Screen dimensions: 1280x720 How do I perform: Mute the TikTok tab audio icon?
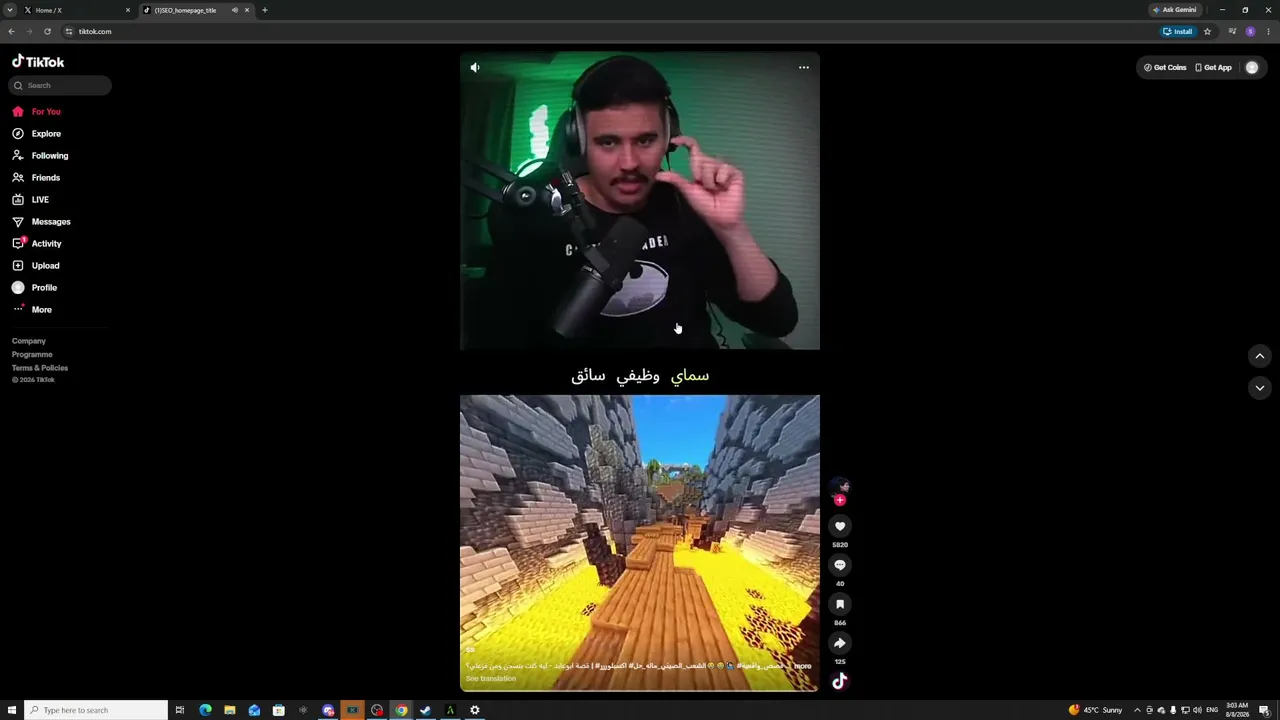[235, 10]
